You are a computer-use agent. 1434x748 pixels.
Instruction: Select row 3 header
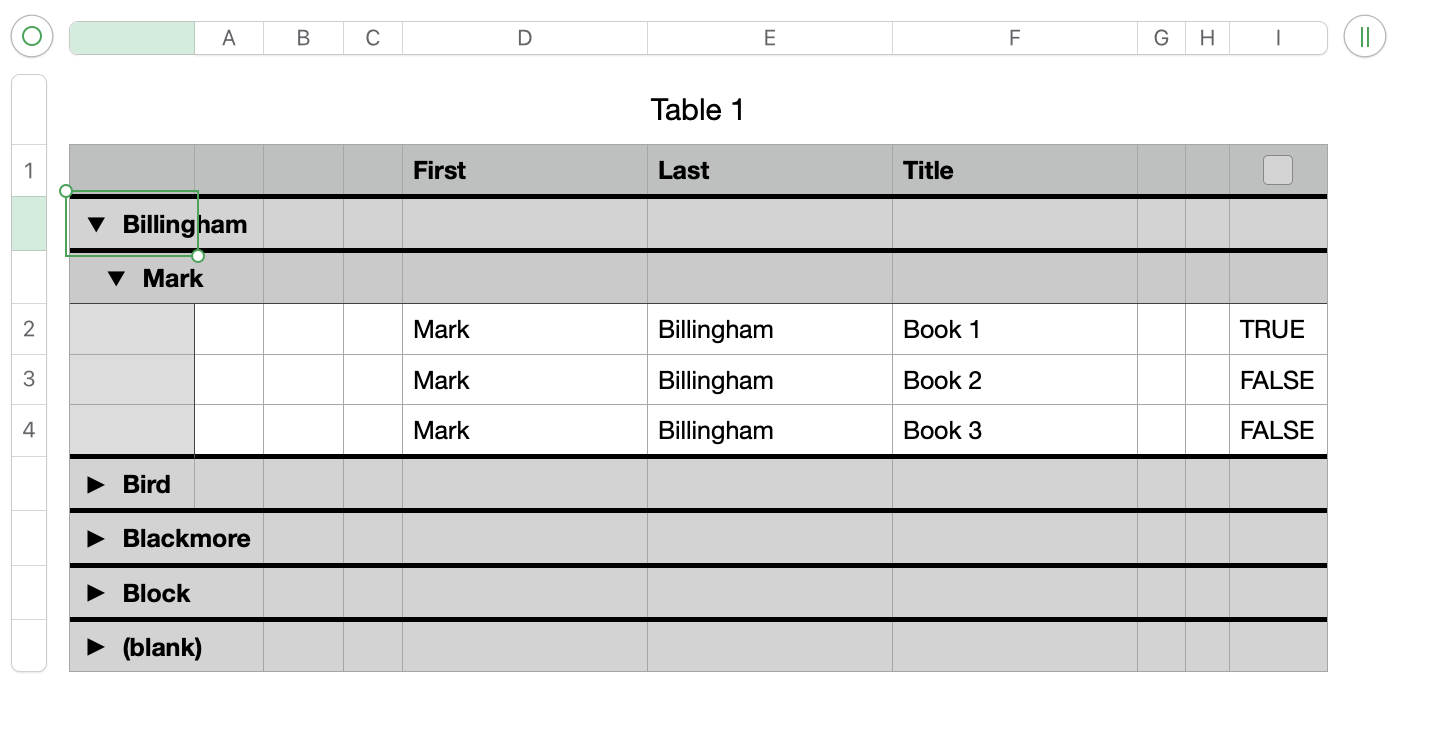point(29,380)
